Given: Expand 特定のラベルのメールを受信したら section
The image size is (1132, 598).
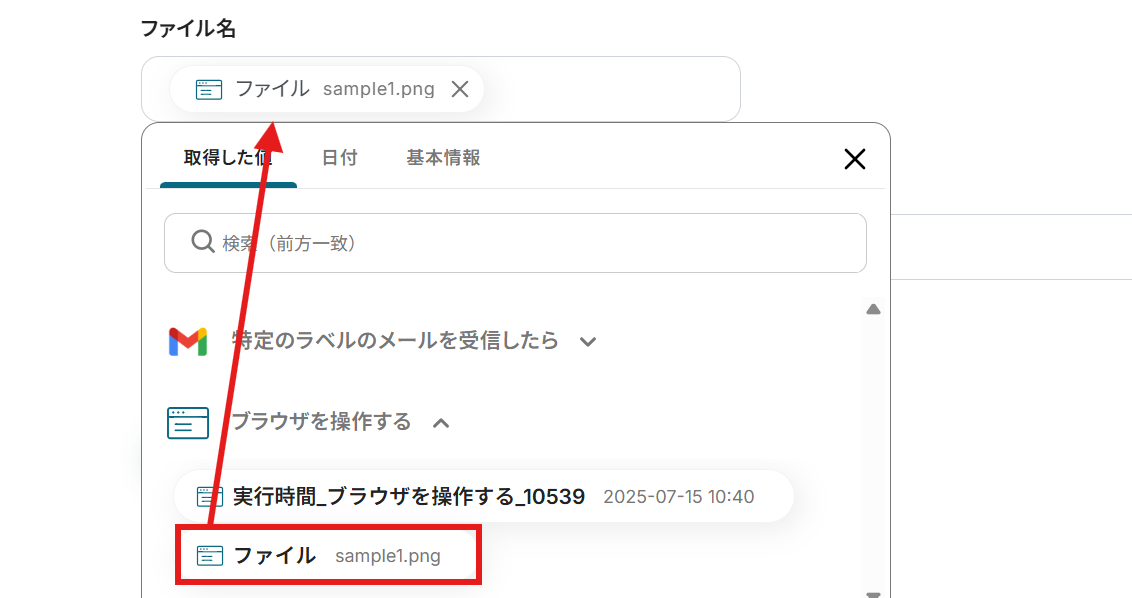Looking at the screenshot, I should pos(395,341).
